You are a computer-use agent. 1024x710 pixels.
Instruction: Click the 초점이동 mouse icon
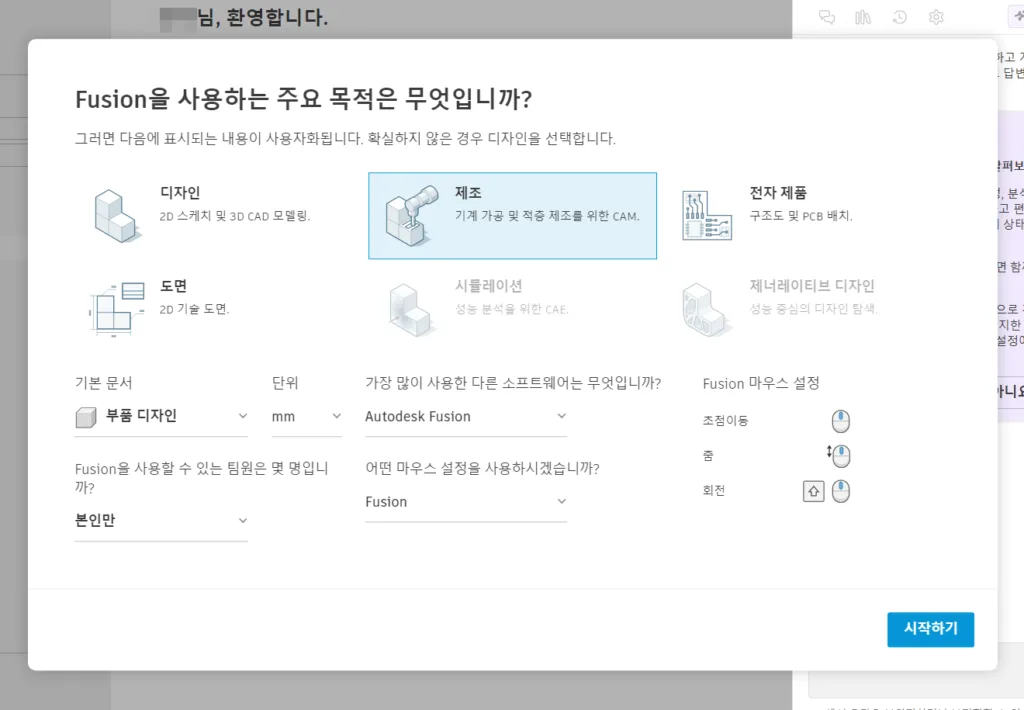pos(840,421)
